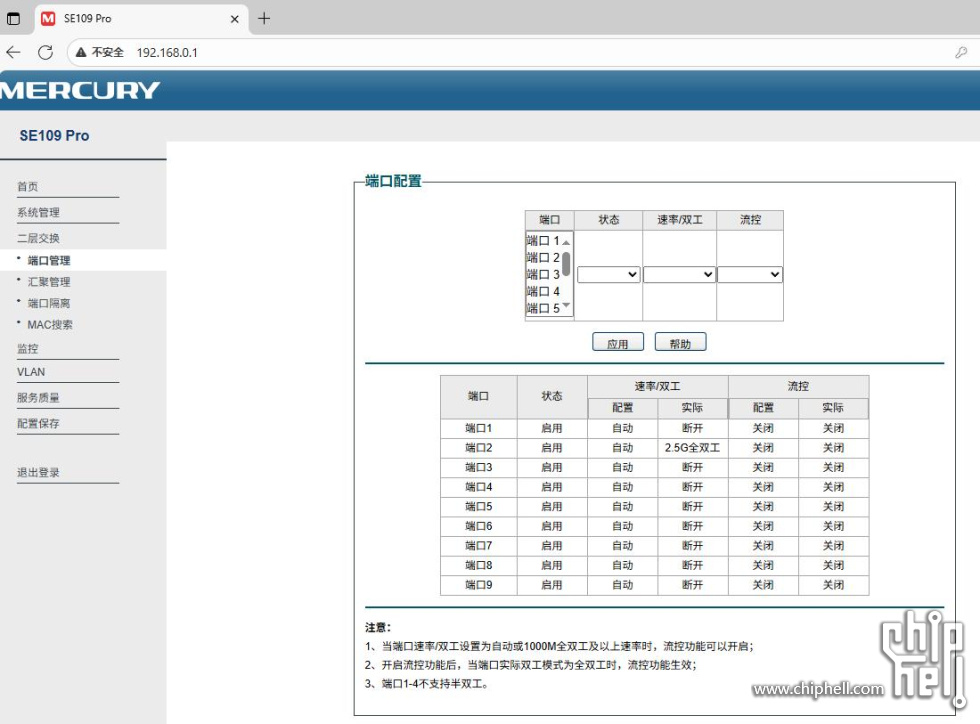Reload the page with refresh icon
Viewport: 980px width, 724px height.
point(45,52)
